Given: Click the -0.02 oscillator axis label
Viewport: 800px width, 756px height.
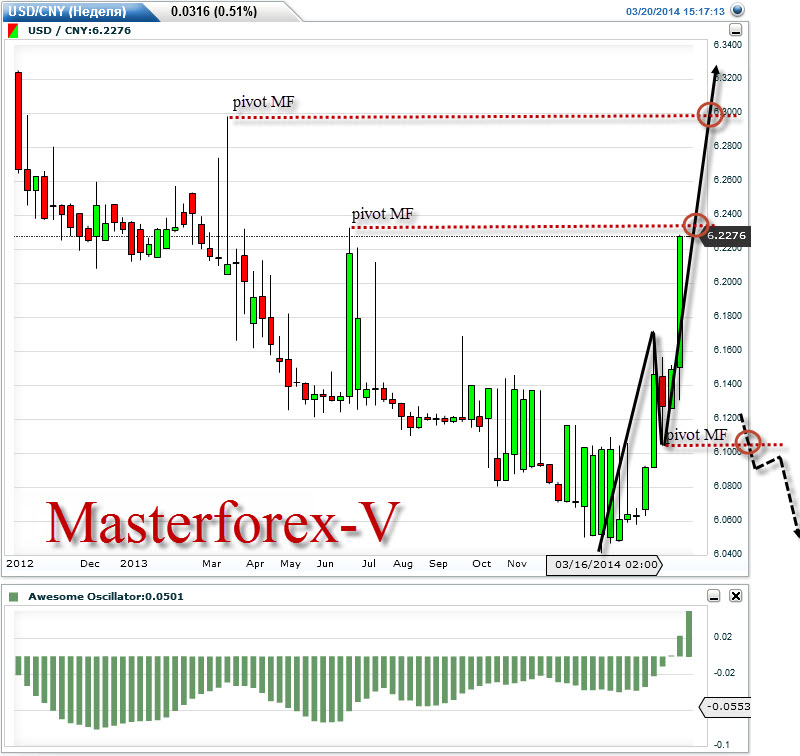Looking at the screenshot, I should (x=724, y=673).
